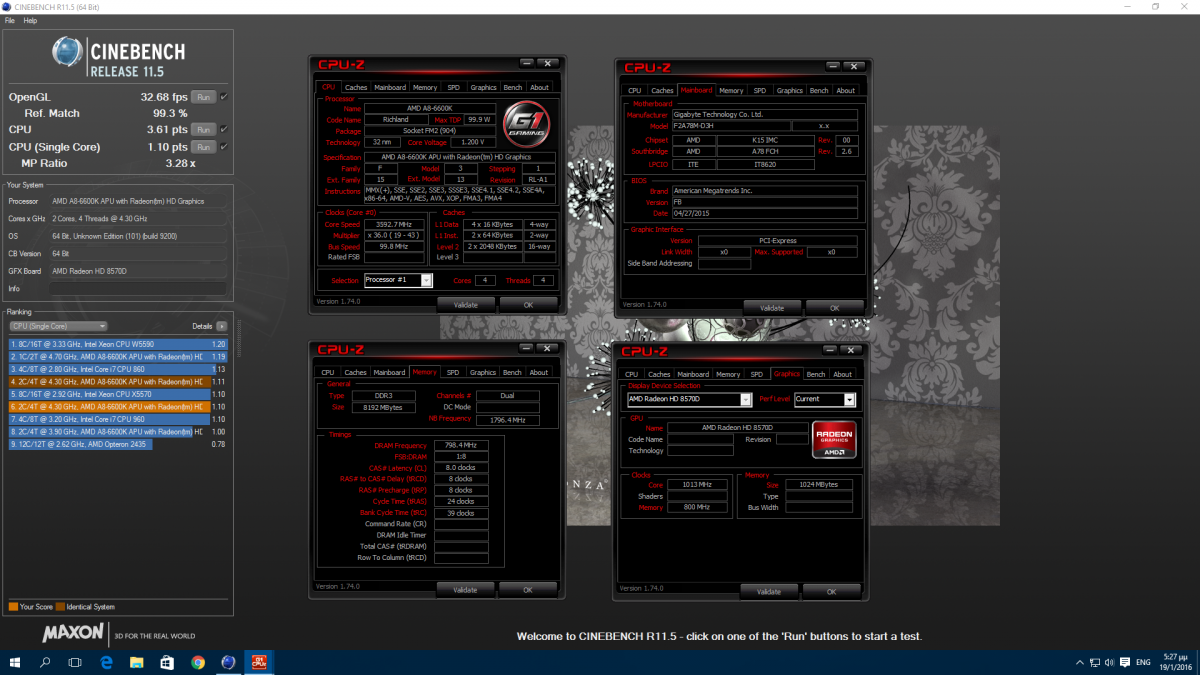Select Memory tab in the Graphics window
The image size is (1200, 675).
point(728,374)
